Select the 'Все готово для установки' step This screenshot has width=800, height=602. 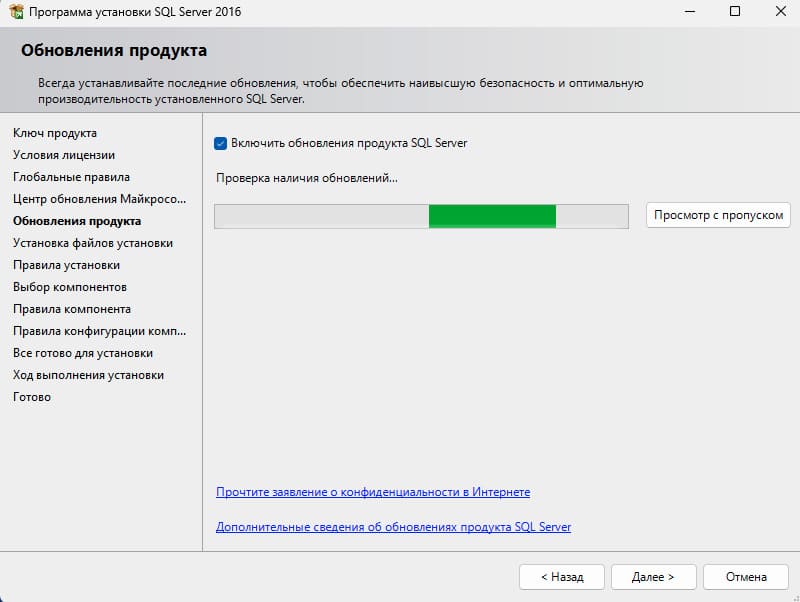point(83,353)
